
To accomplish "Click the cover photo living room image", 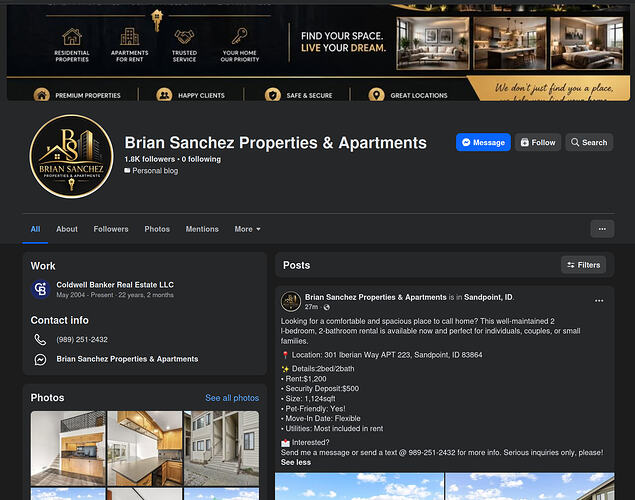I will pyautogui.click(x=433, y=43).
